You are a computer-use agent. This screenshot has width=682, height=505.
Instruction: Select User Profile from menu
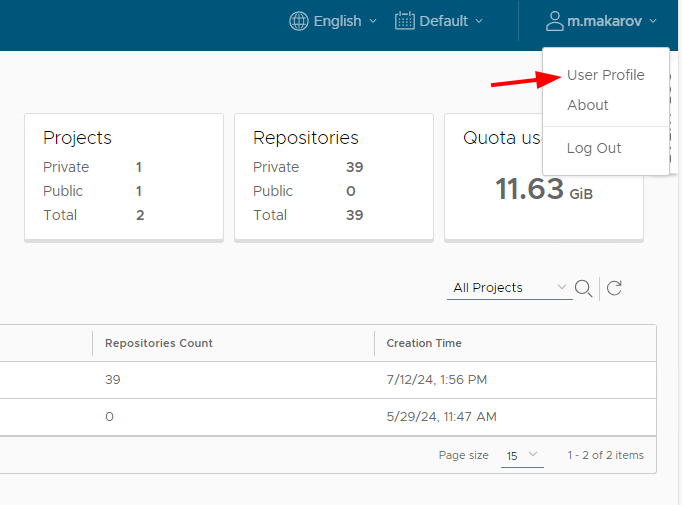click(605, 75)
